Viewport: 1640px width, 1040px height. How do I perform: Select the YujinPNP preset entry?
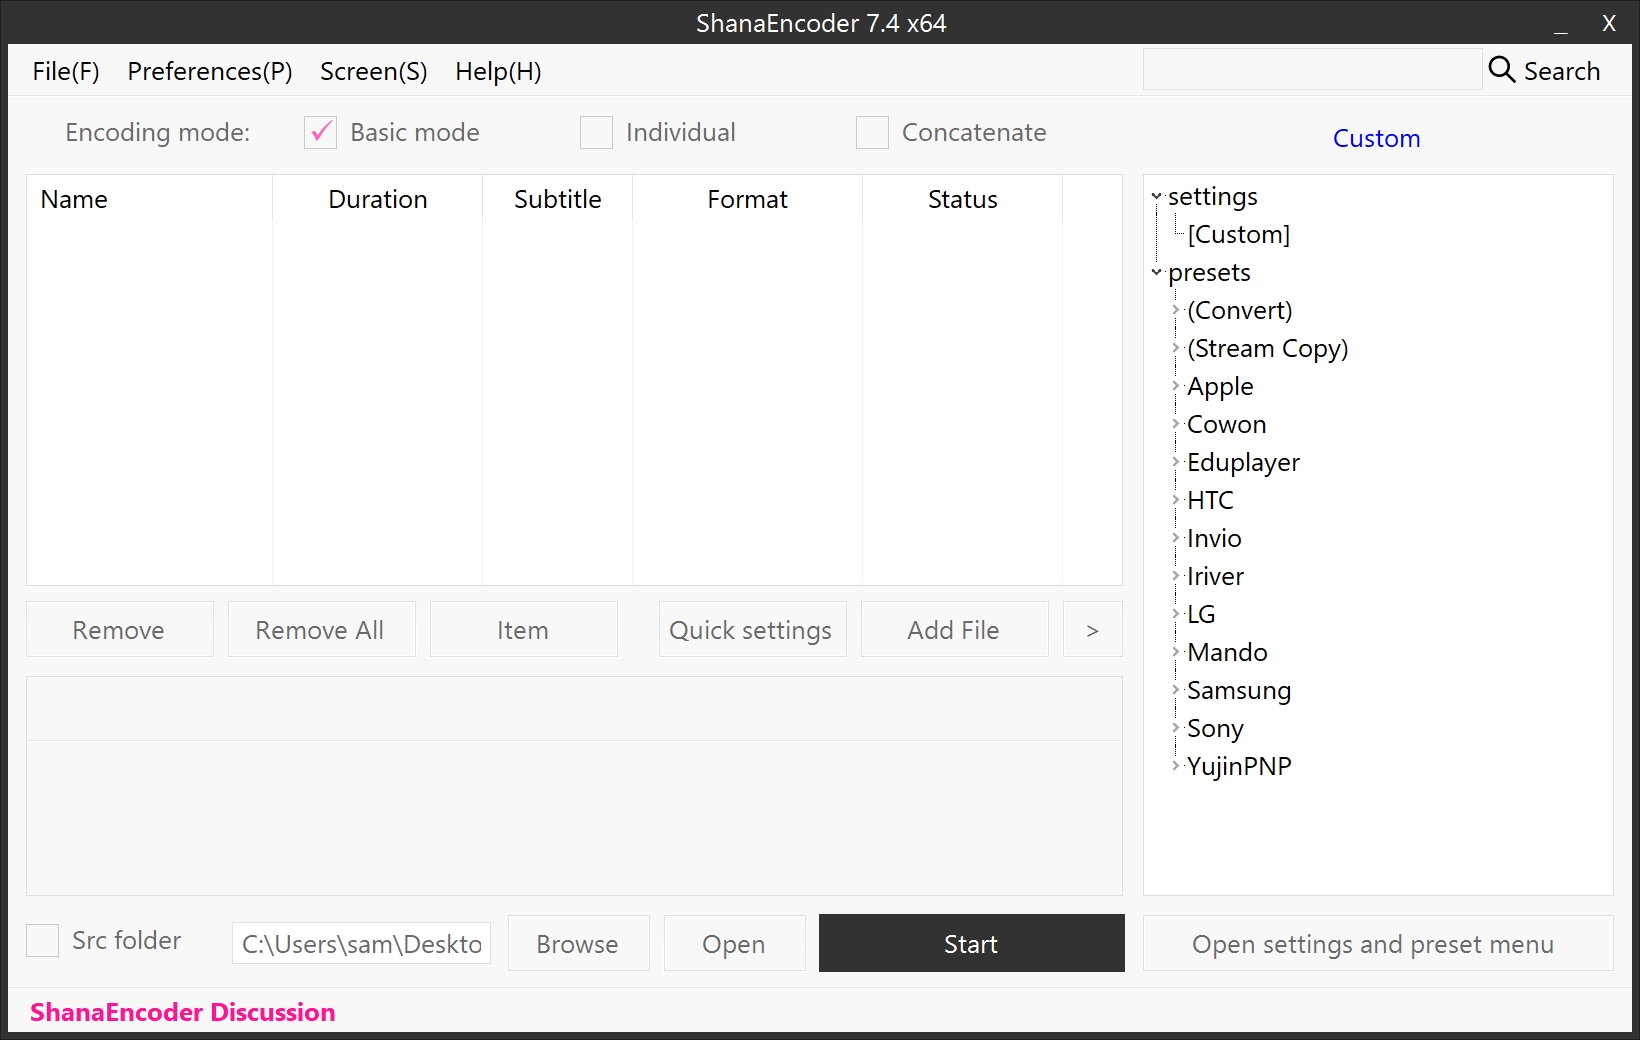click(x=1239, y=766)
